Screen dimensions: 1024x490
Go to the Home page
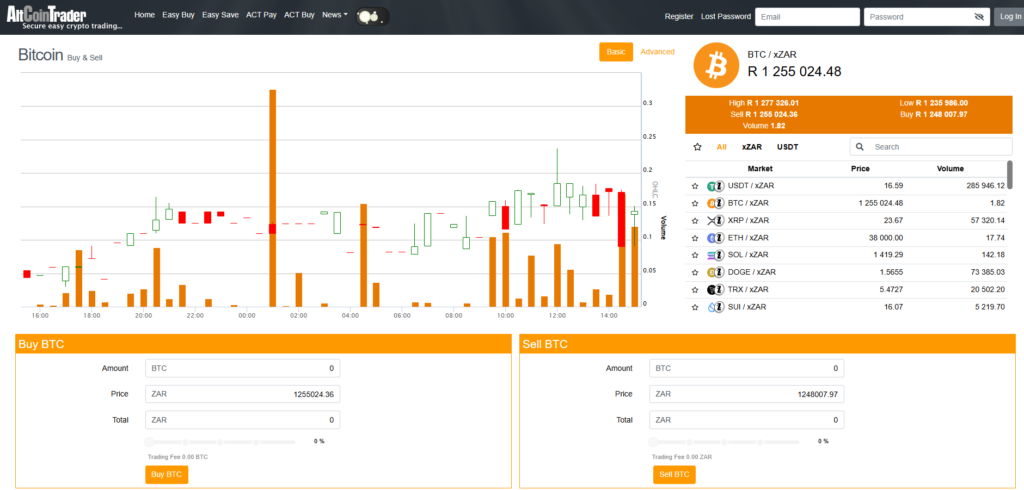click(144, 14)
